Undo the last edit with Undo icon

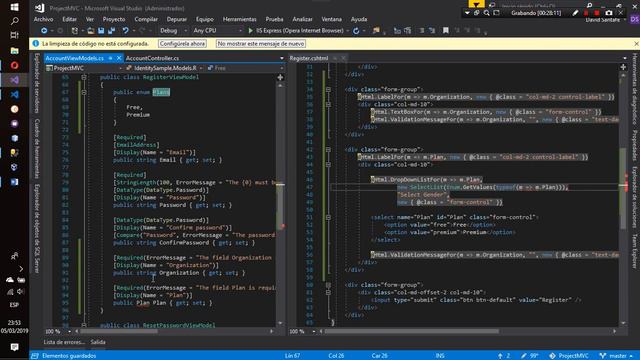[x=125, y=31]
